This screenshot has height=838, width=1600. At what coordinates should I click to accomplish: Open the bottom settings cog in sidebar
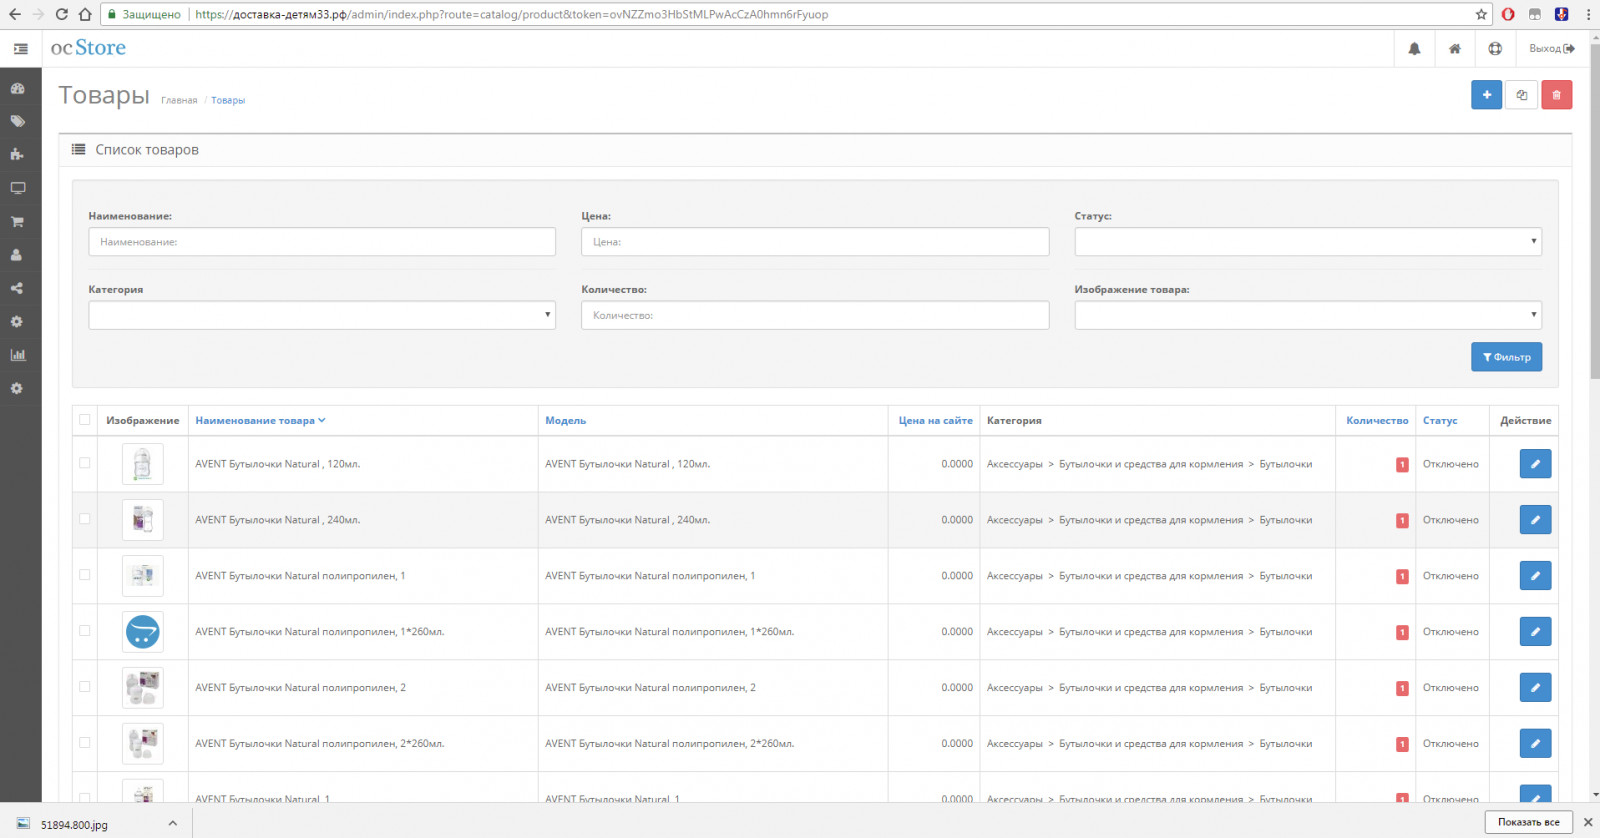pos(17,388)
